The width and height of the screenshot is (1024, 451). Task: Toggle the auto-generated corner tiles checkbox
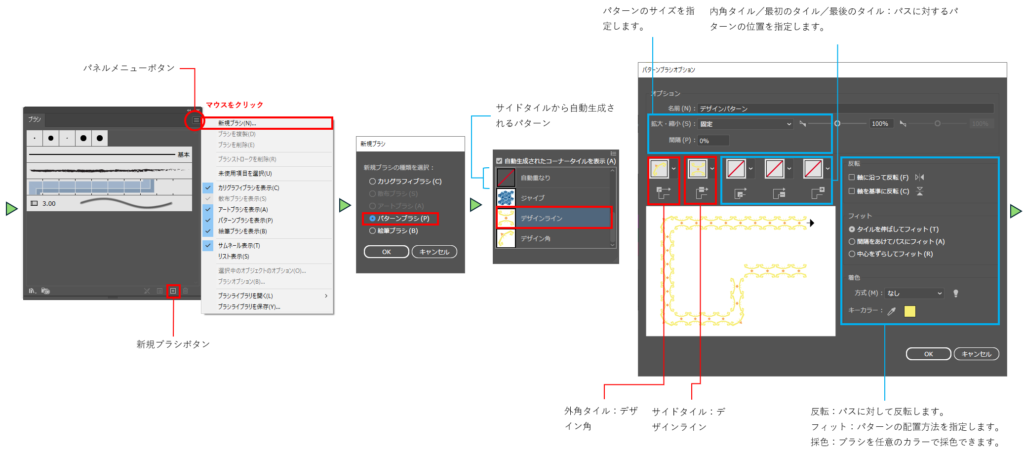coord(500,160)
